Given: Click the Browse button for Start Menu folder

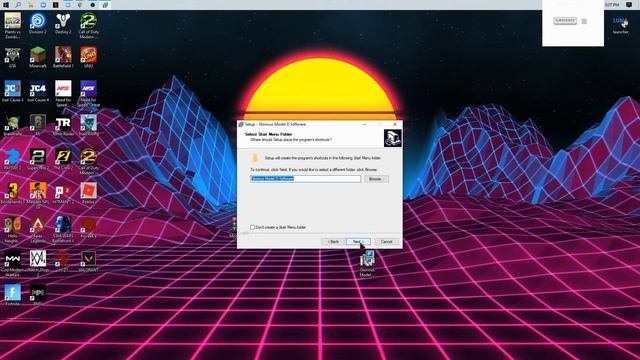Looking at the screenshot, I should click(x=376, y=179).
